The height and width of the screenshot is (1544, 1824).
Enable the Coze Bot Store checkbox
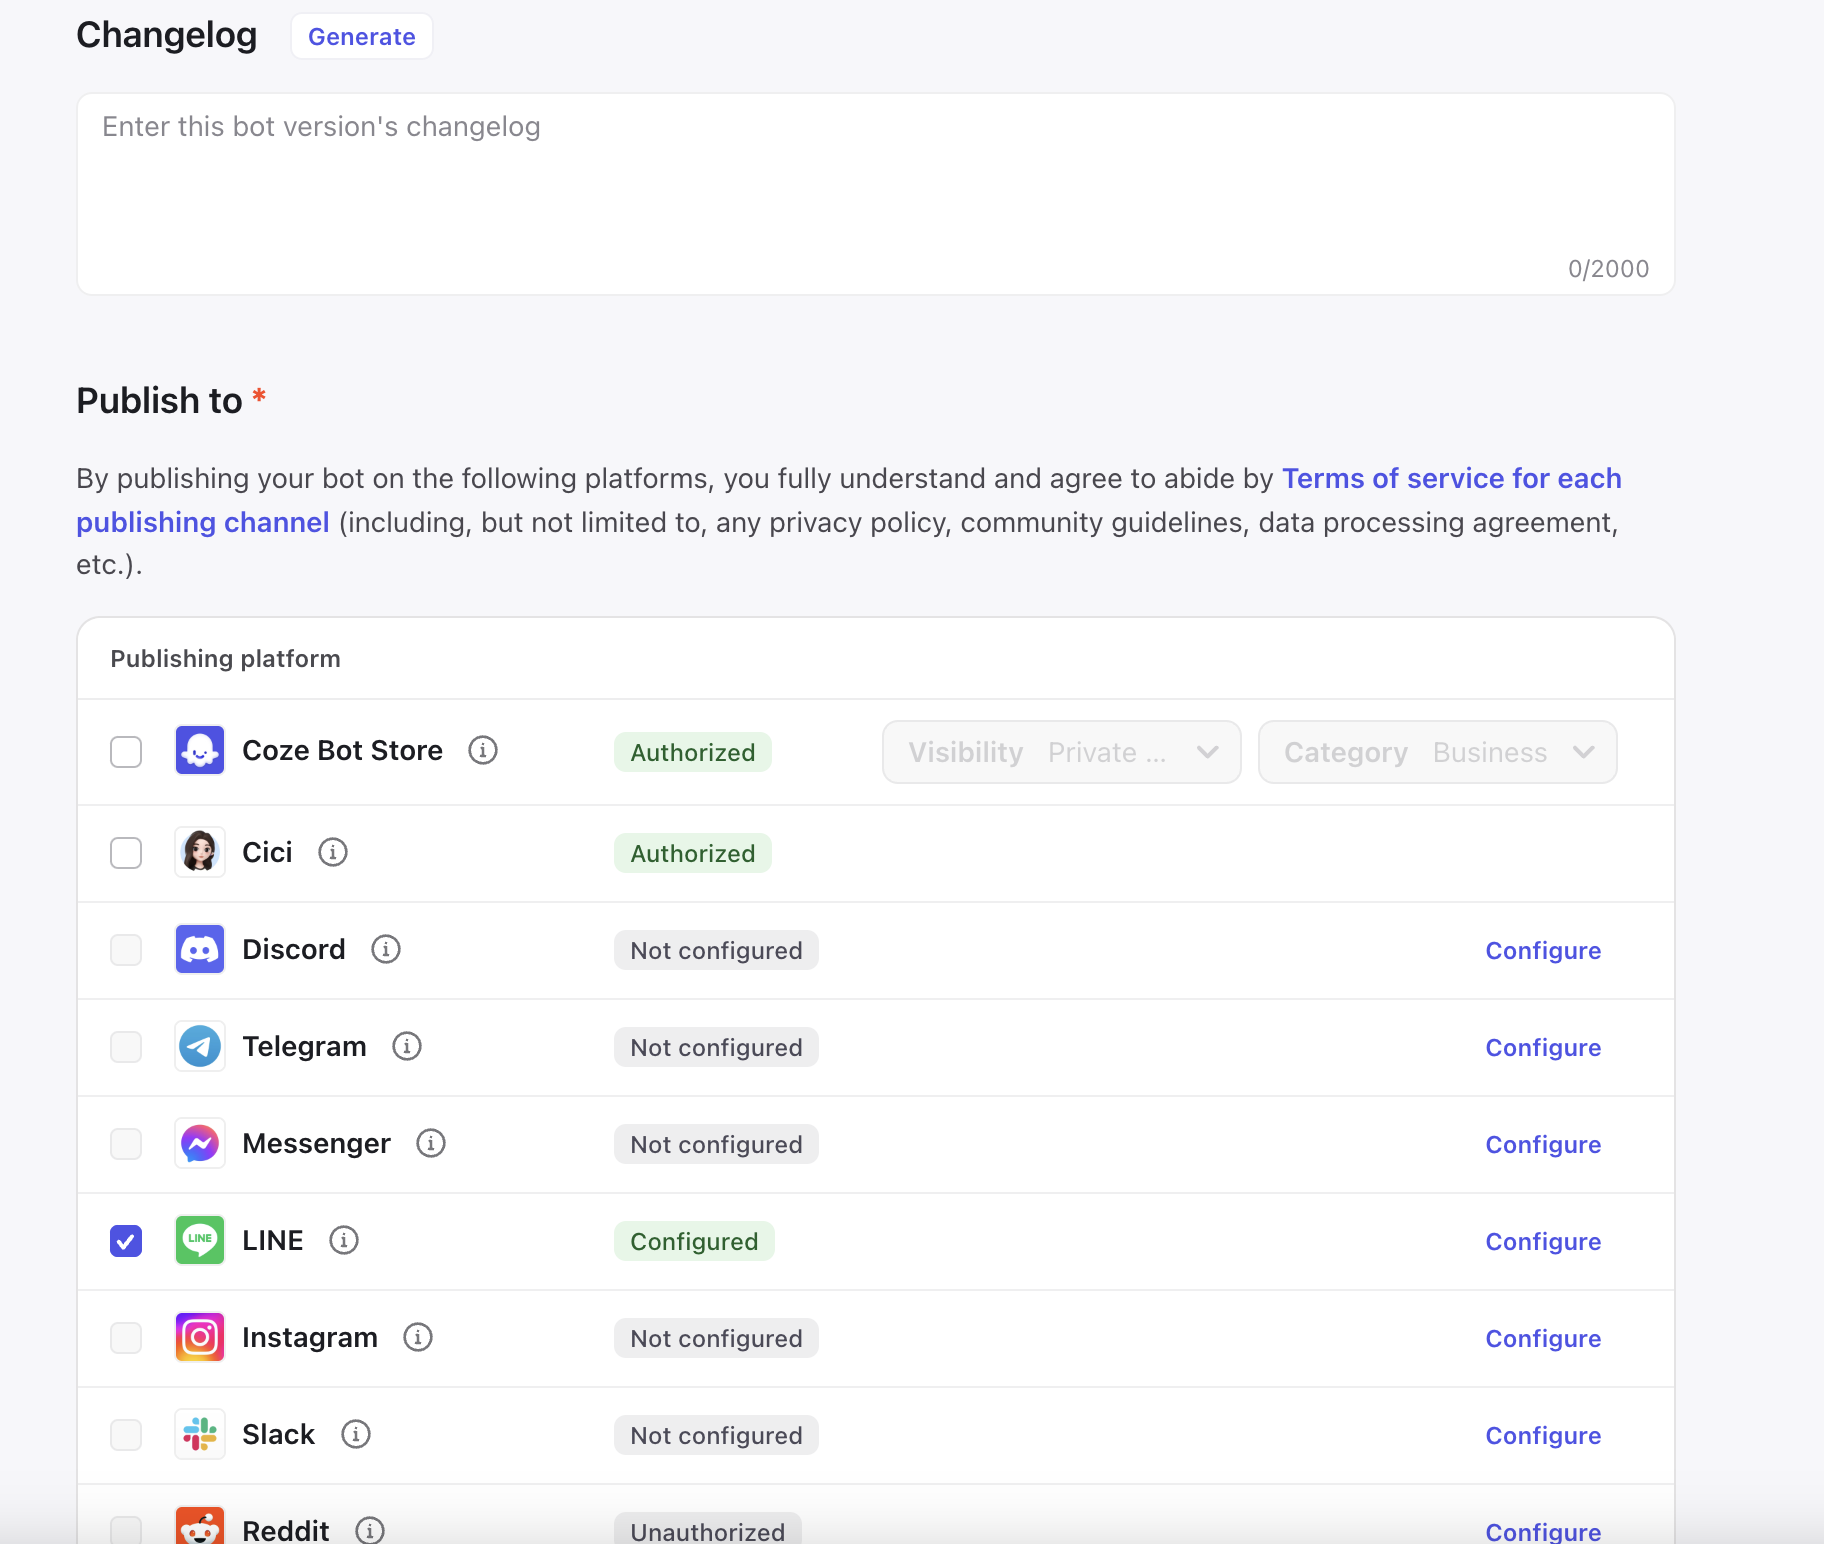126,752
